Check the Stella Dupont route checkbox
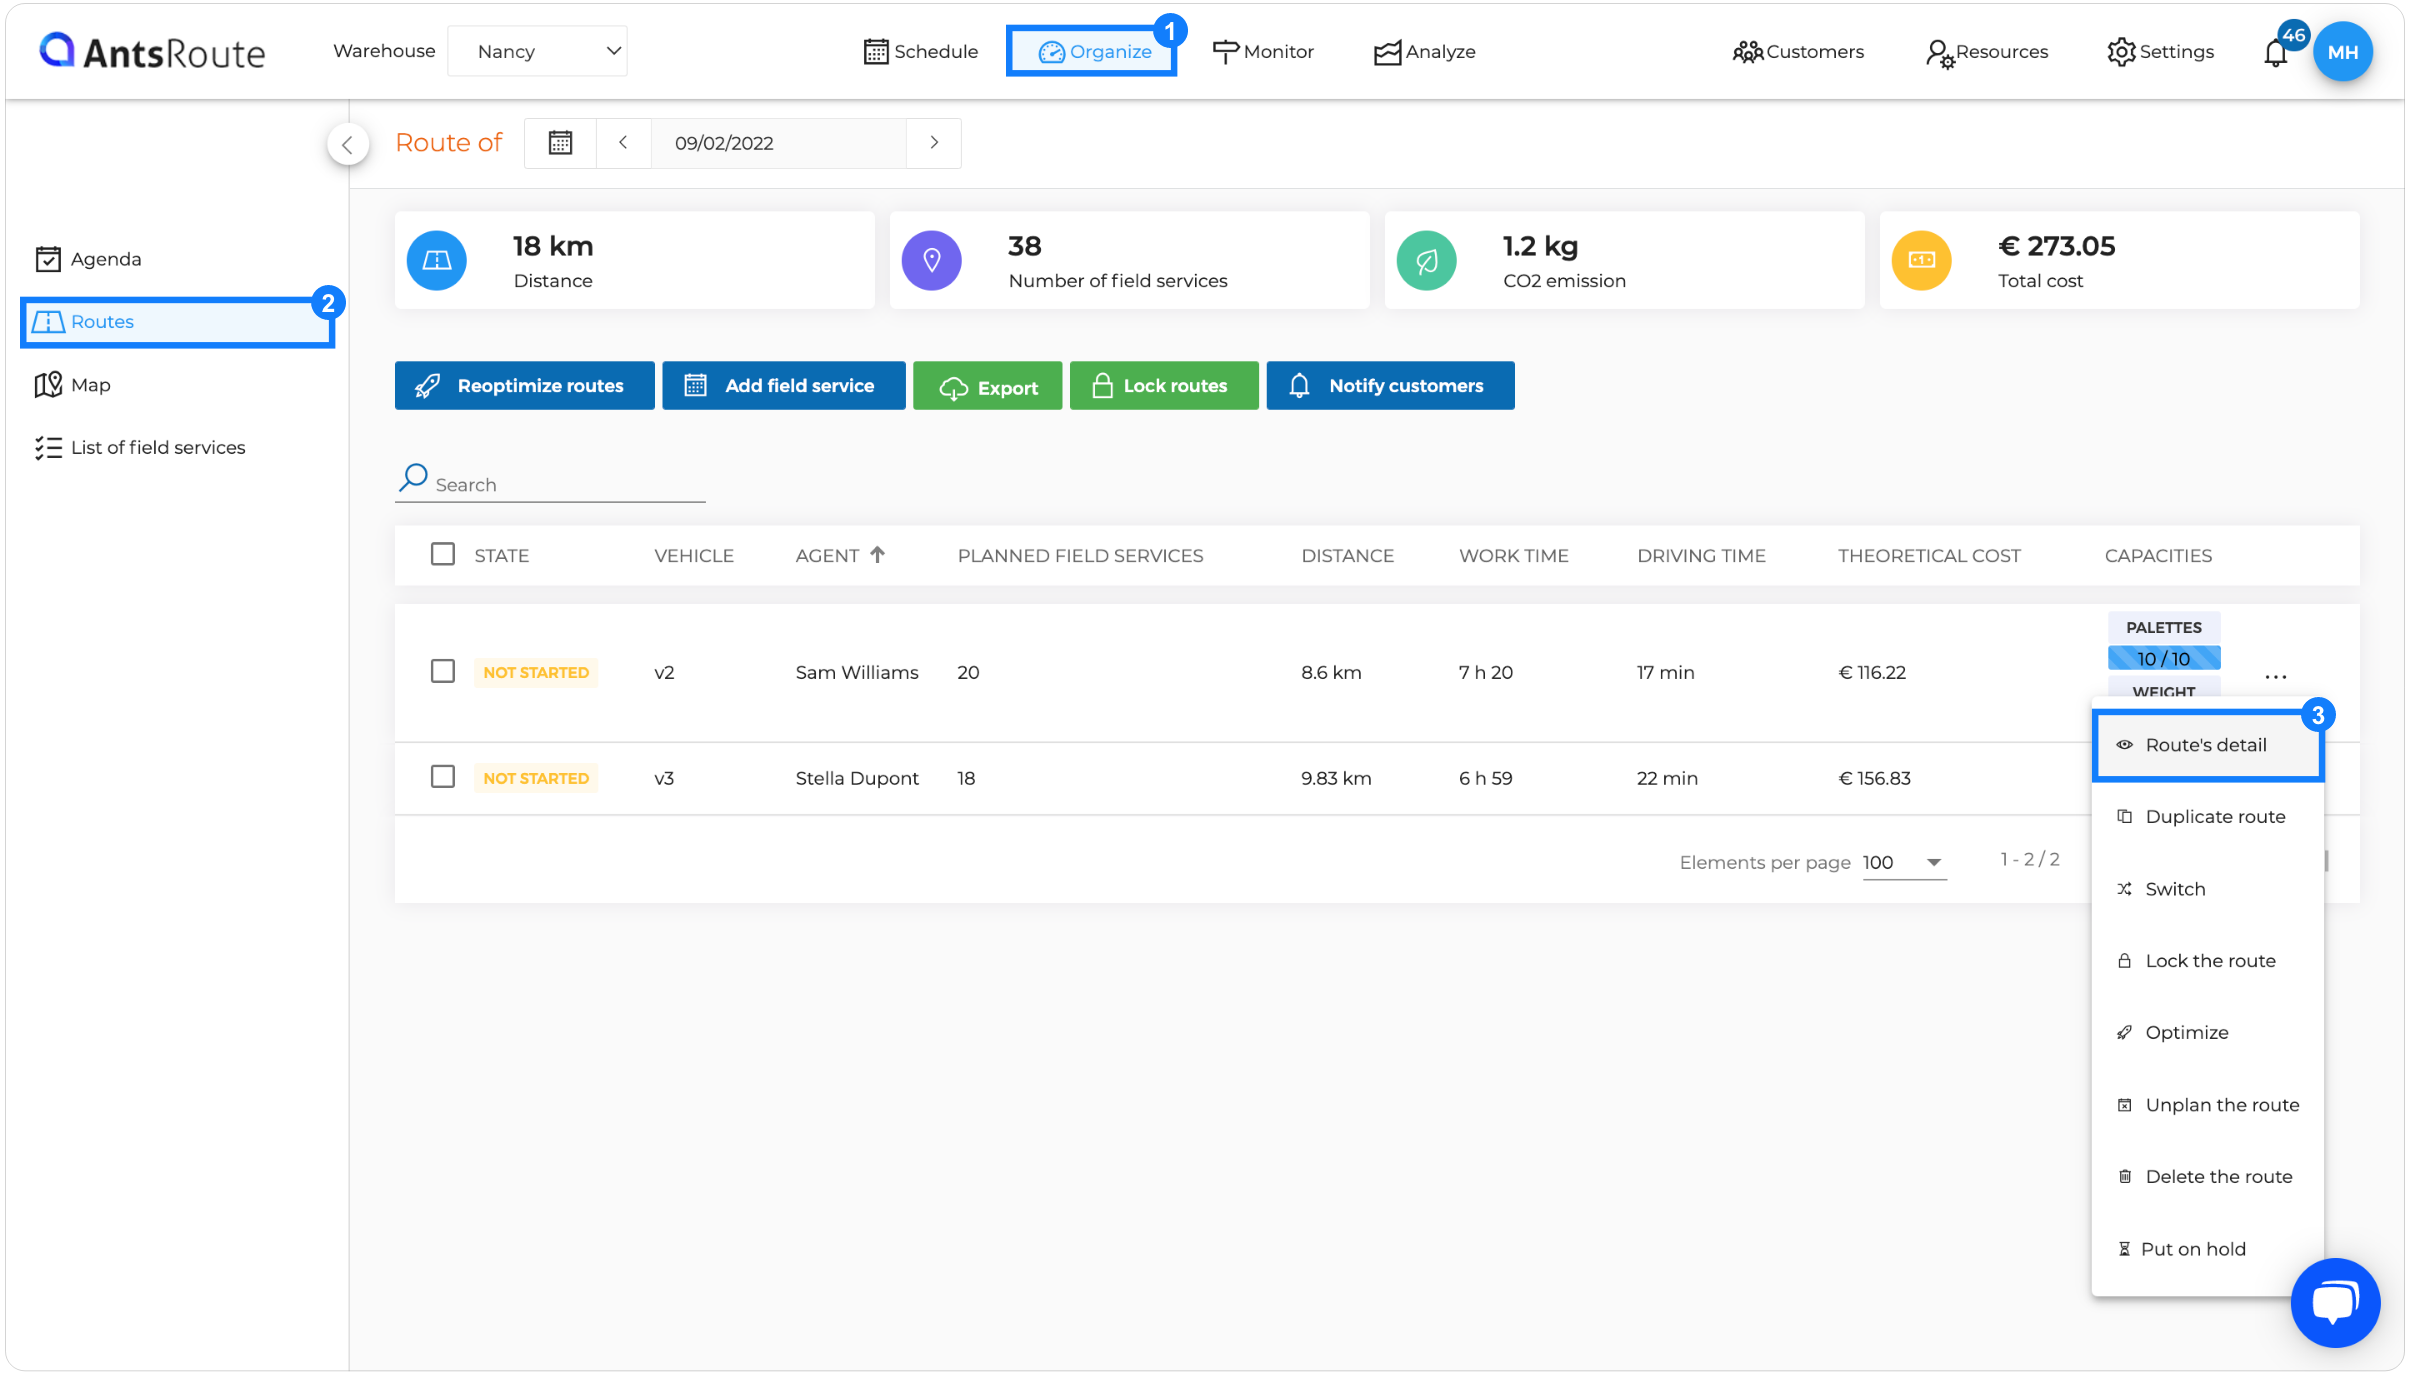 [x=442, y=777]
